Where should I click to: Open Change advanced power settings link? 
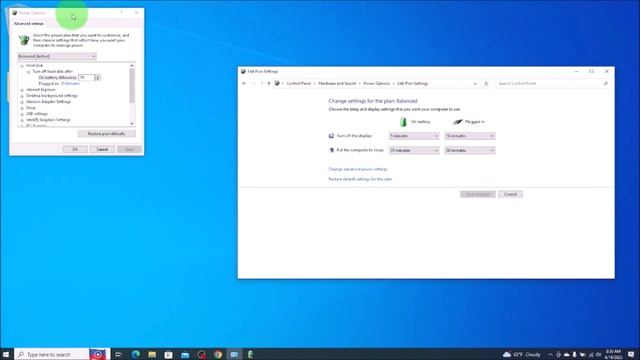(x=358, y=169)
